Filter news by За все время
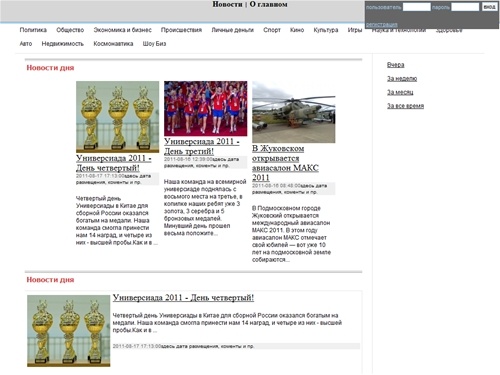 point(405,106)
